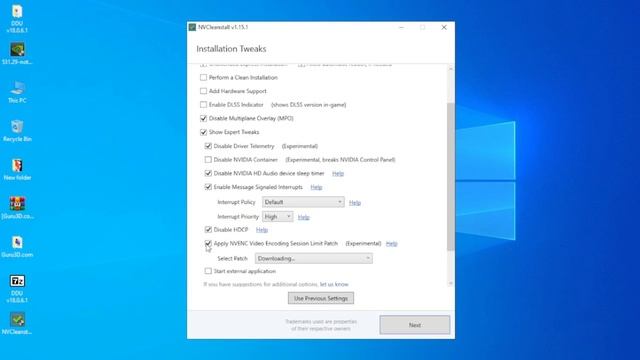Open the 7z DDU v18.0.6.1 archive icon
The height and width of the screenshot is (360, 640).
[x=17, y=289]
